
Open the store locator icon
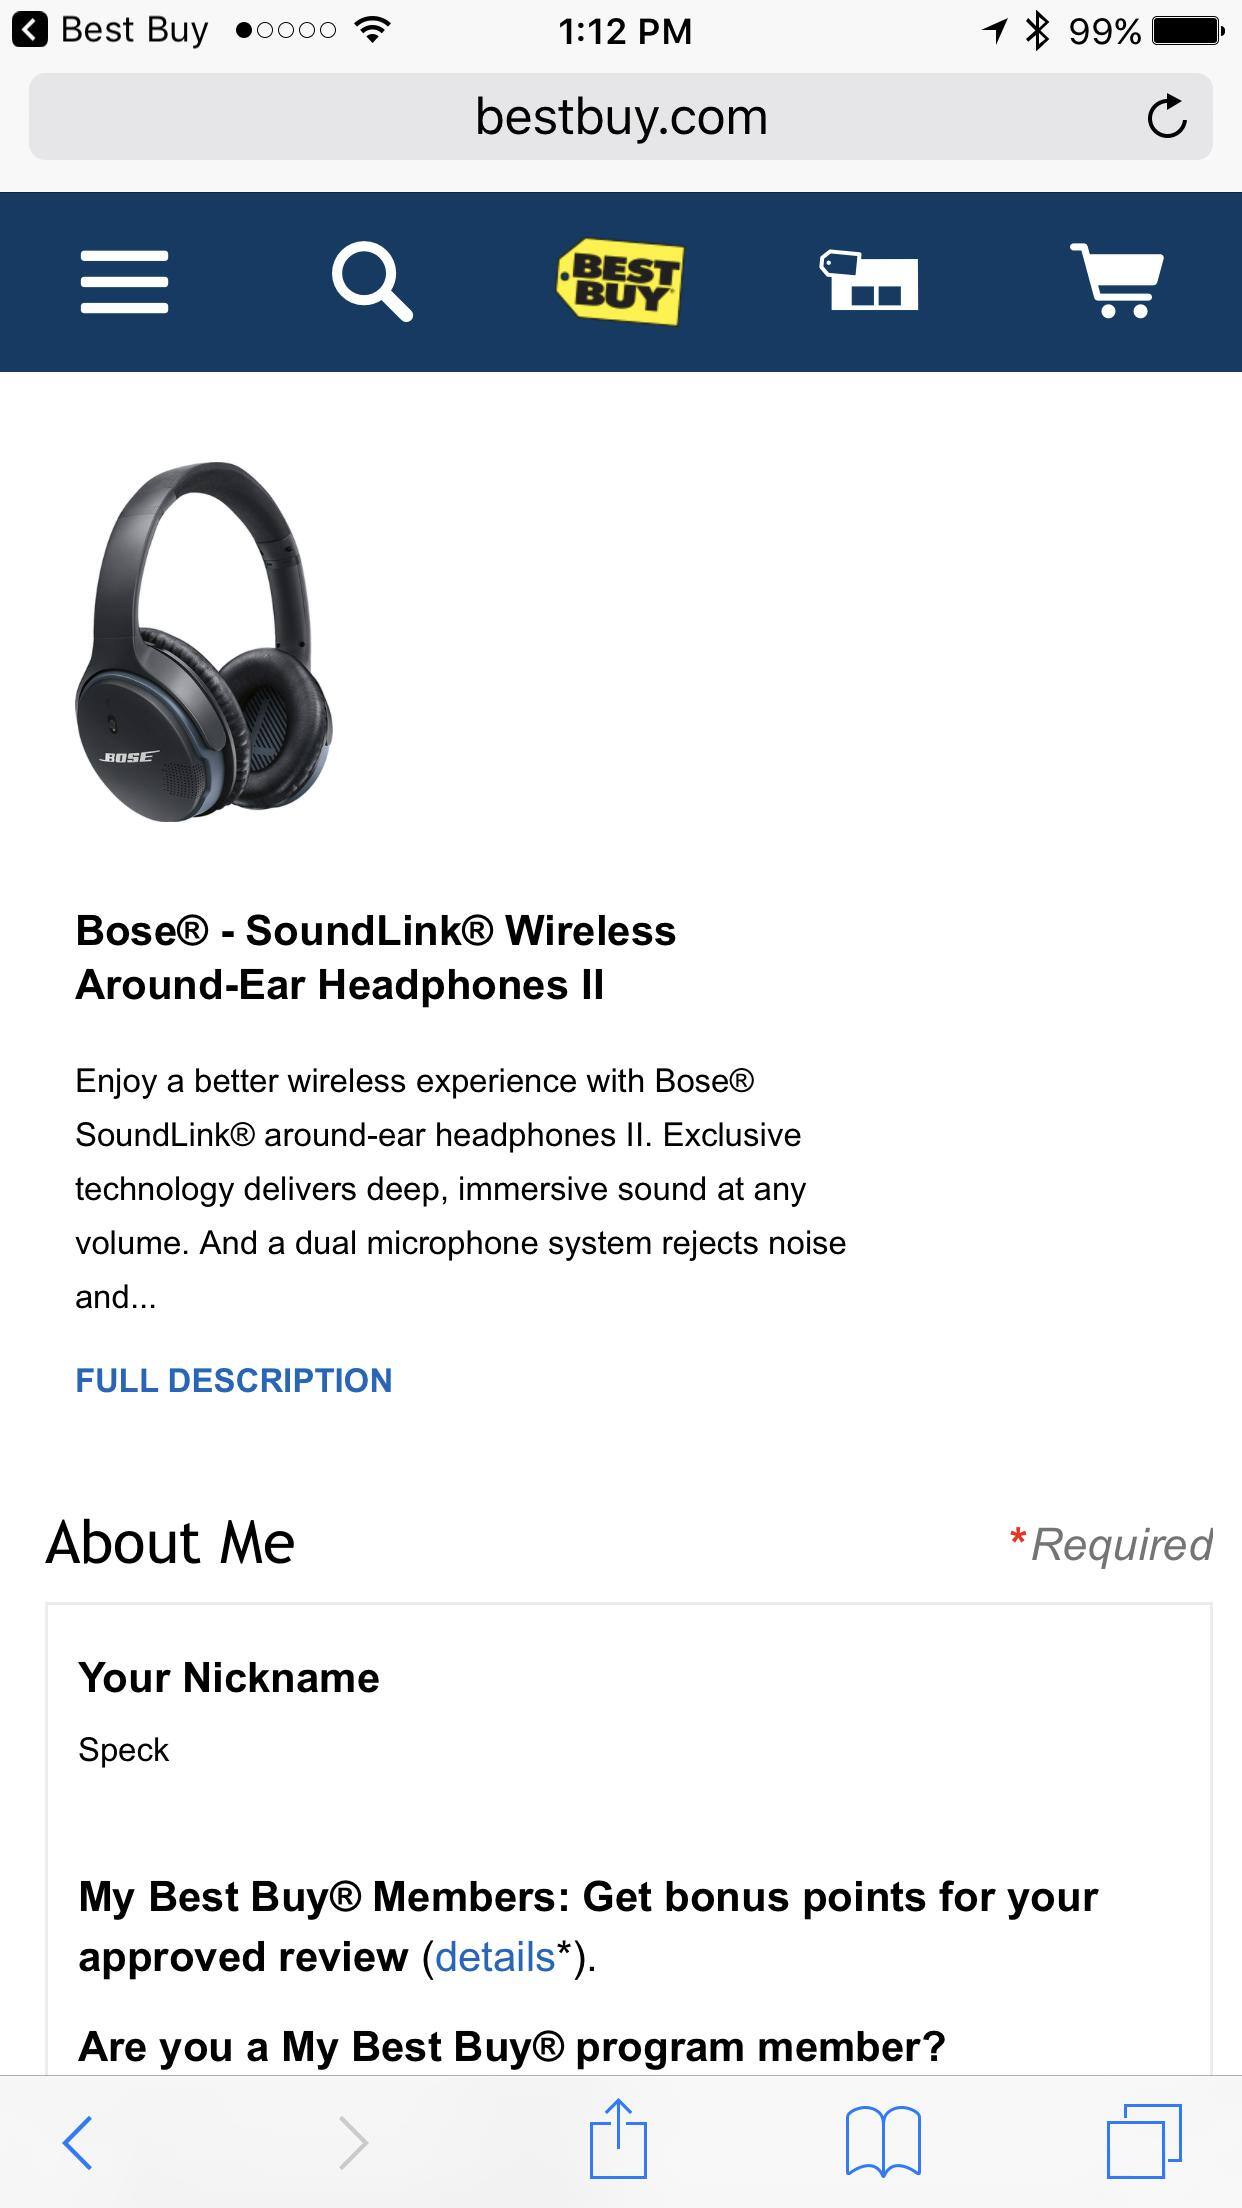[869, 282]
